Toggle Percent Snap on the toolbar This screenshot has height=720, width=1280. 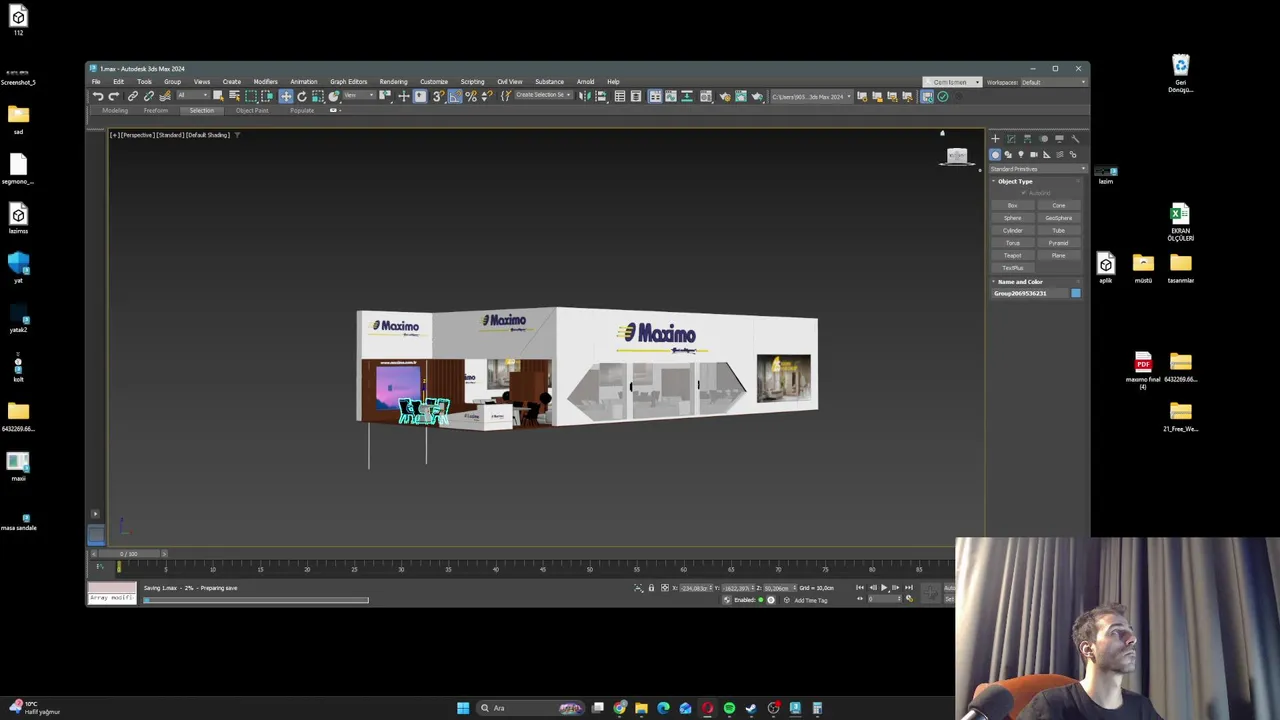[x=471, y=96]
